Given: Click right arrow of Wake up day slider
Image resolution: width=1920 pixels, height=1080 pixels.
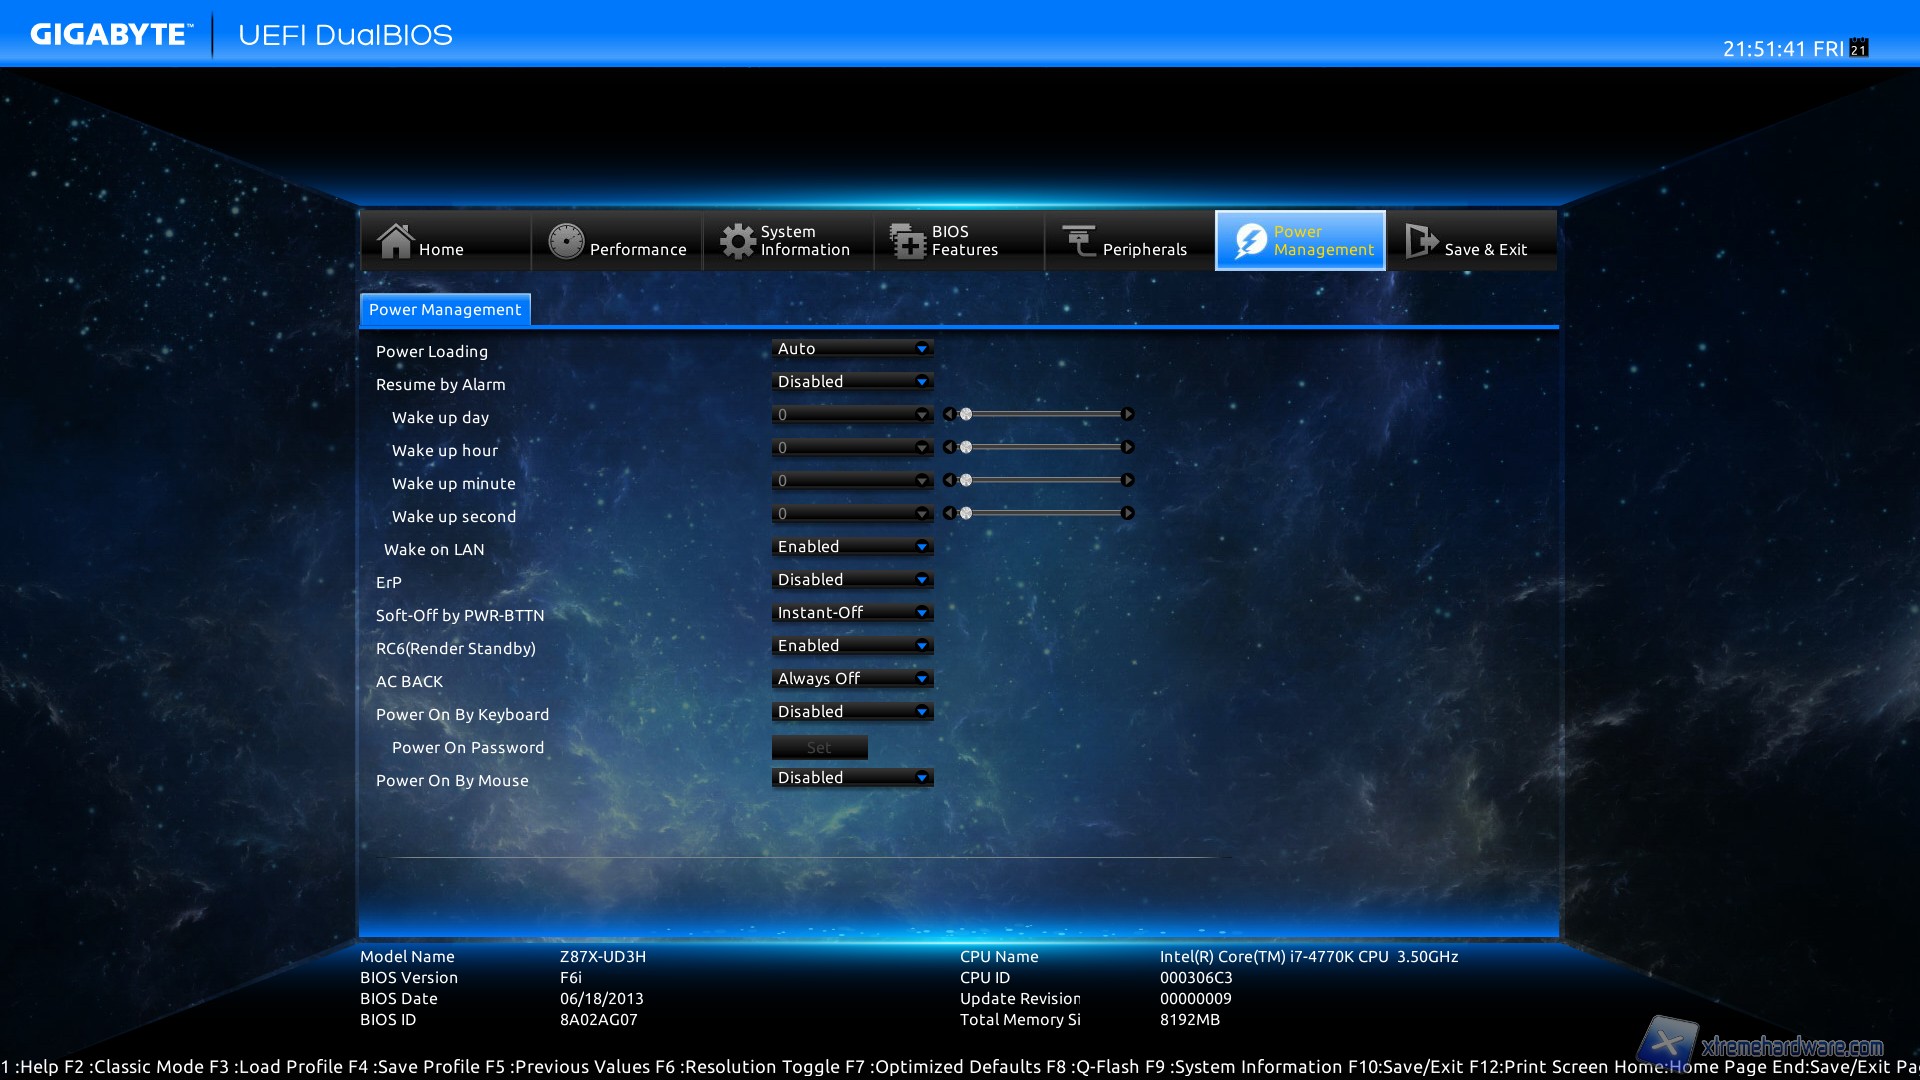Looking at the screenshot, I should pyautogui.click(x=1127, y=414).
